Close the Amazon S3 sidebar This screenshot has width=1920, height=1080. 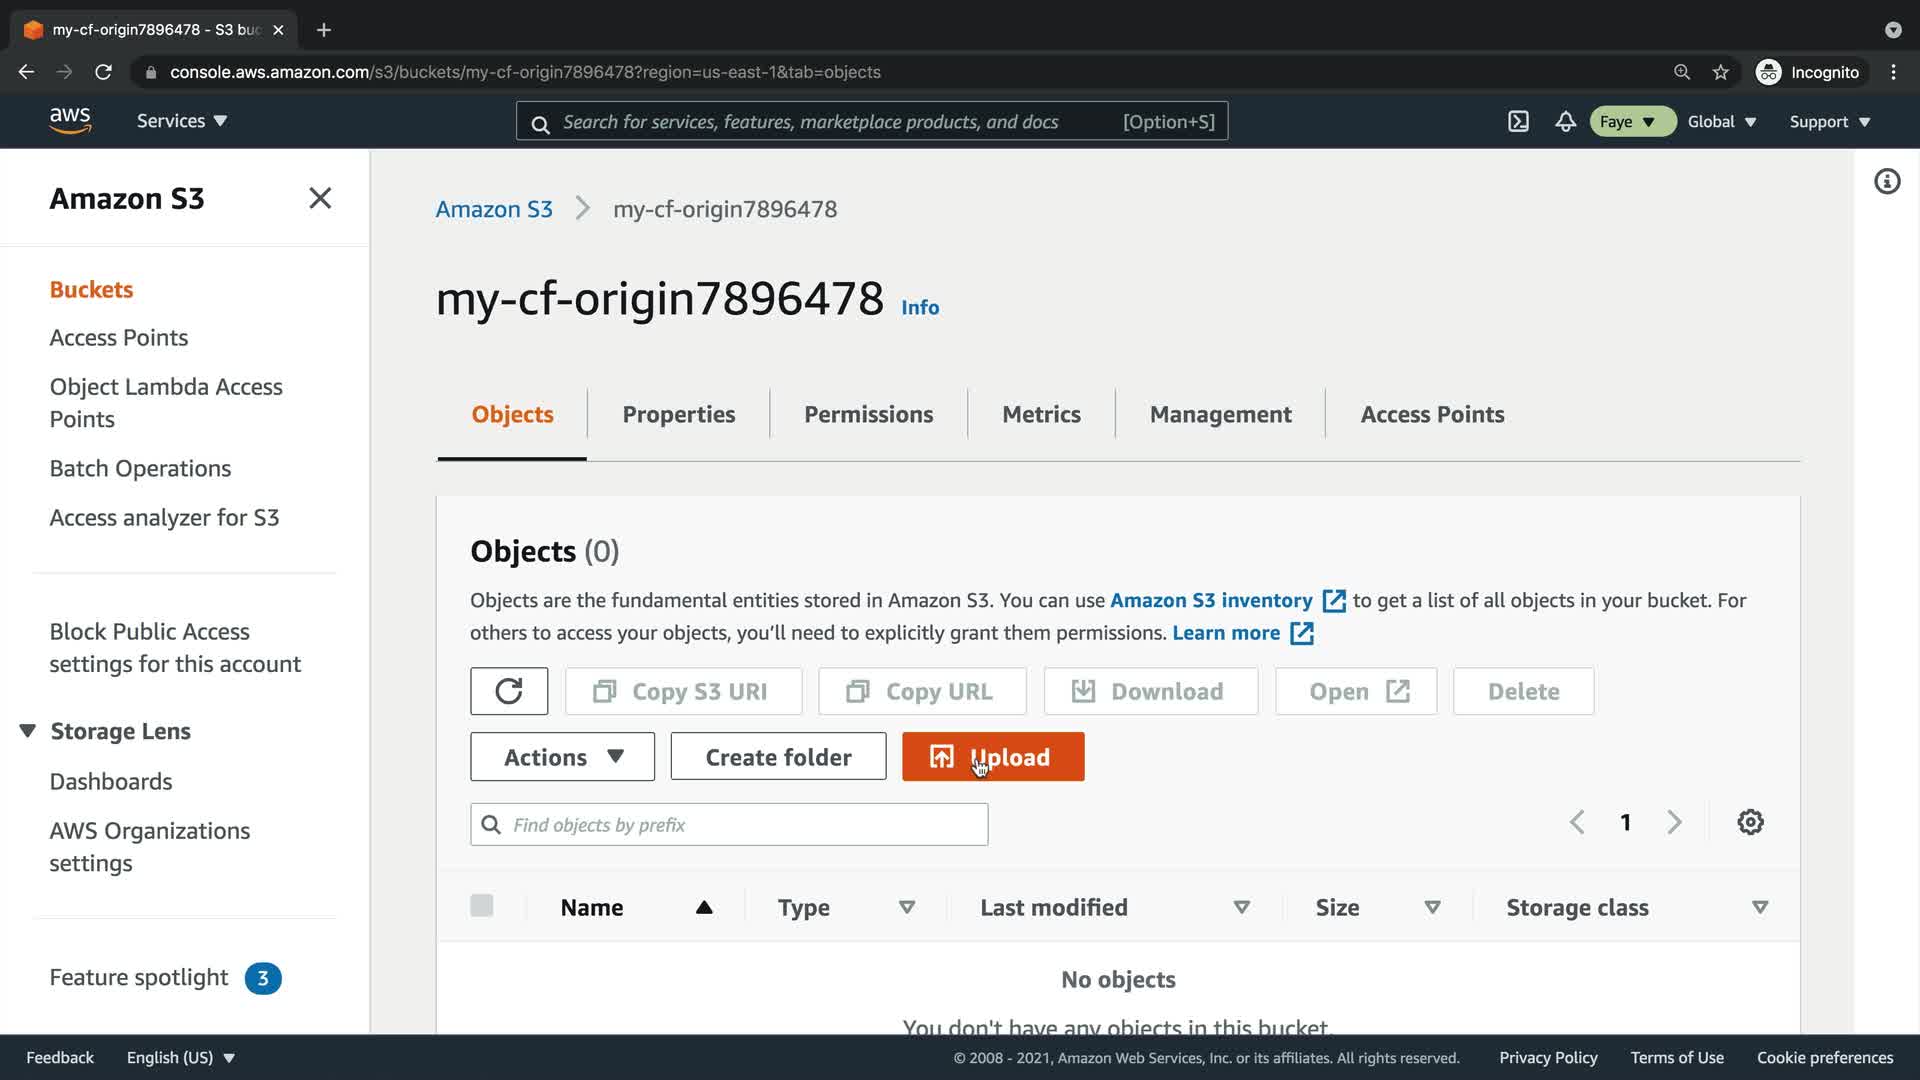click(320, 198)
